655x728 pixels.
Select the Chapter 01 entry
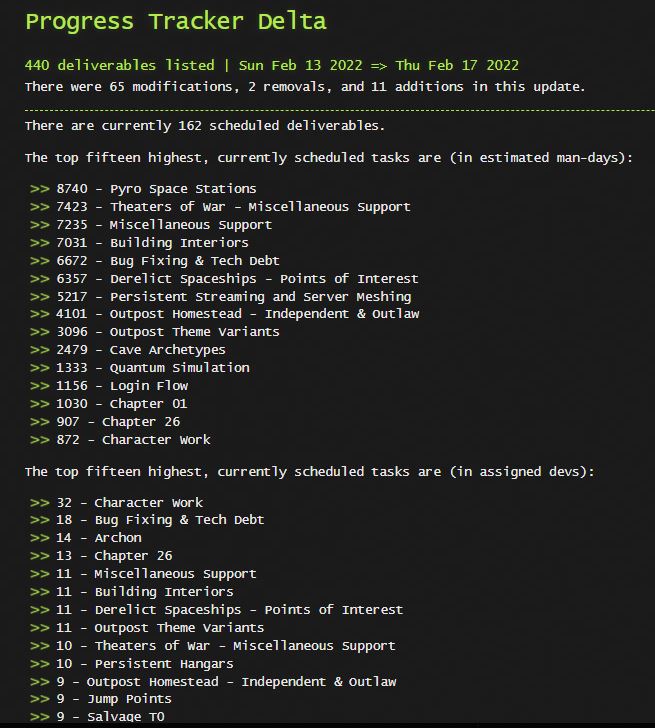tap(109, 403)
